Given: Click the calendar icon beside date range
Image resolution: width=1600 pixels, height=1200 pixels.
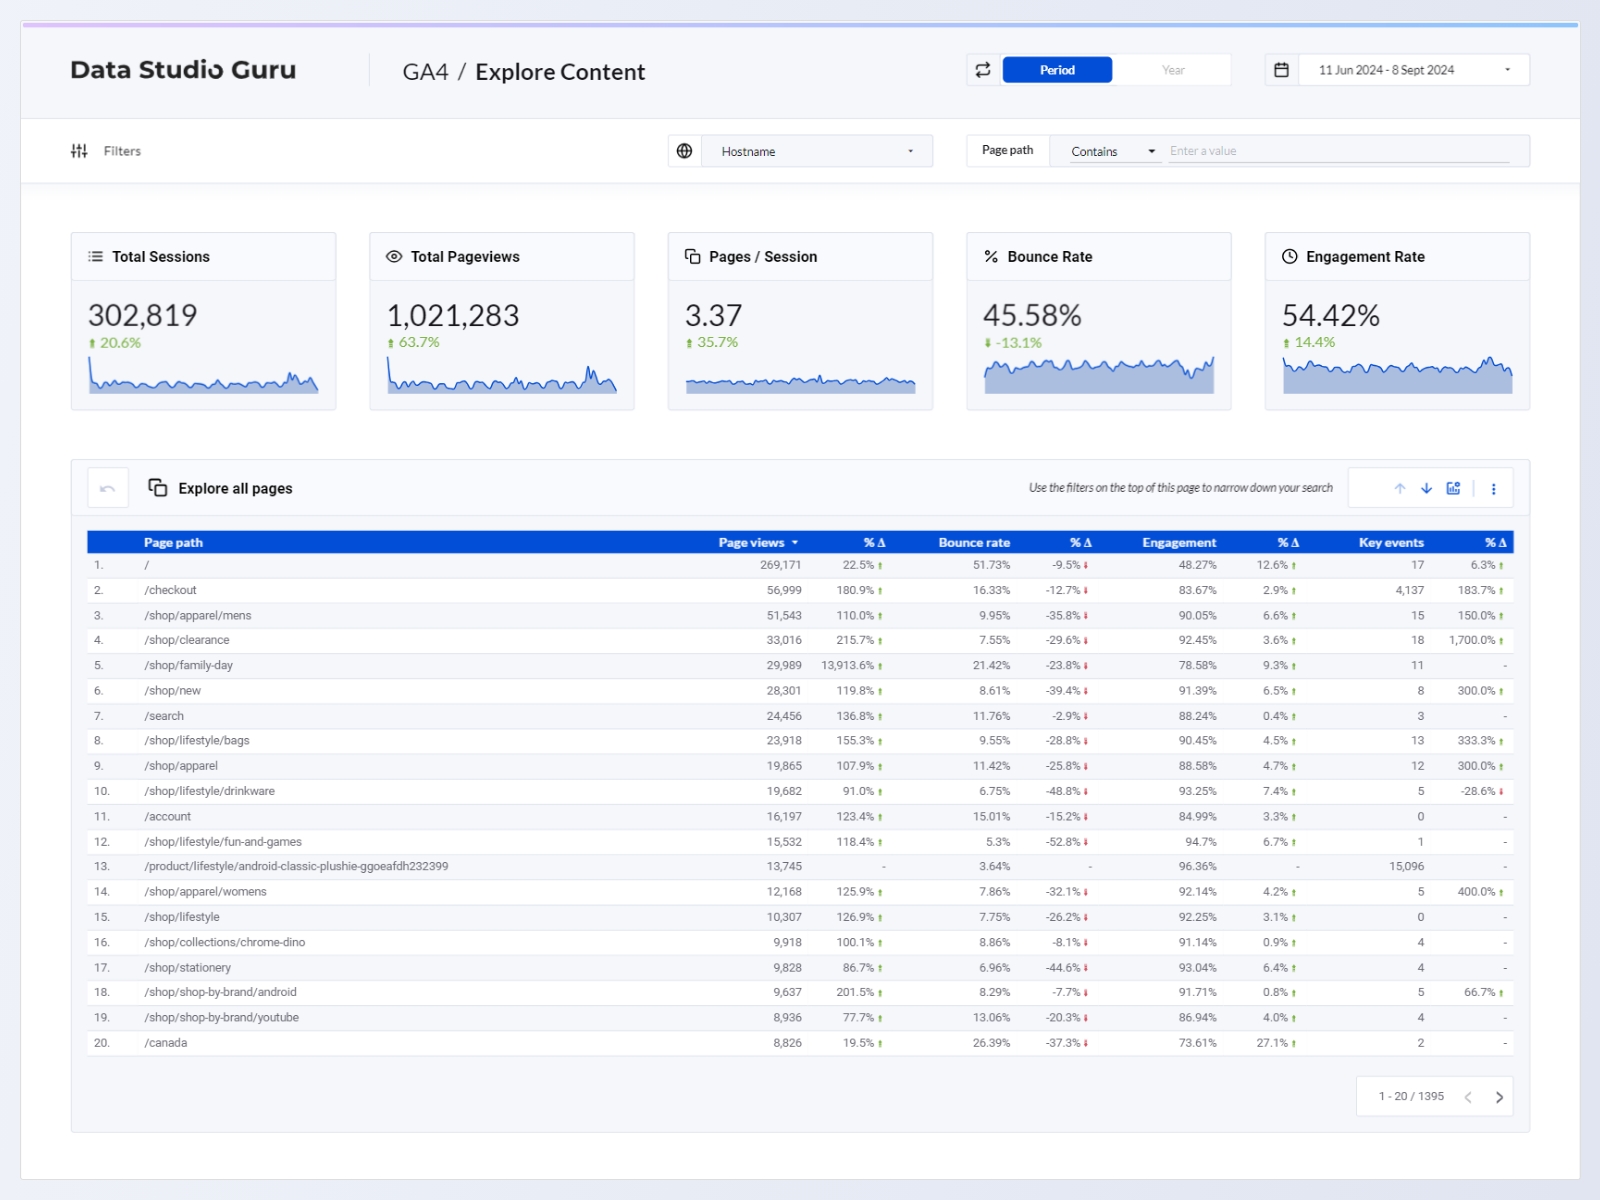Looking at the screenshot, I should coord(1281,70).
